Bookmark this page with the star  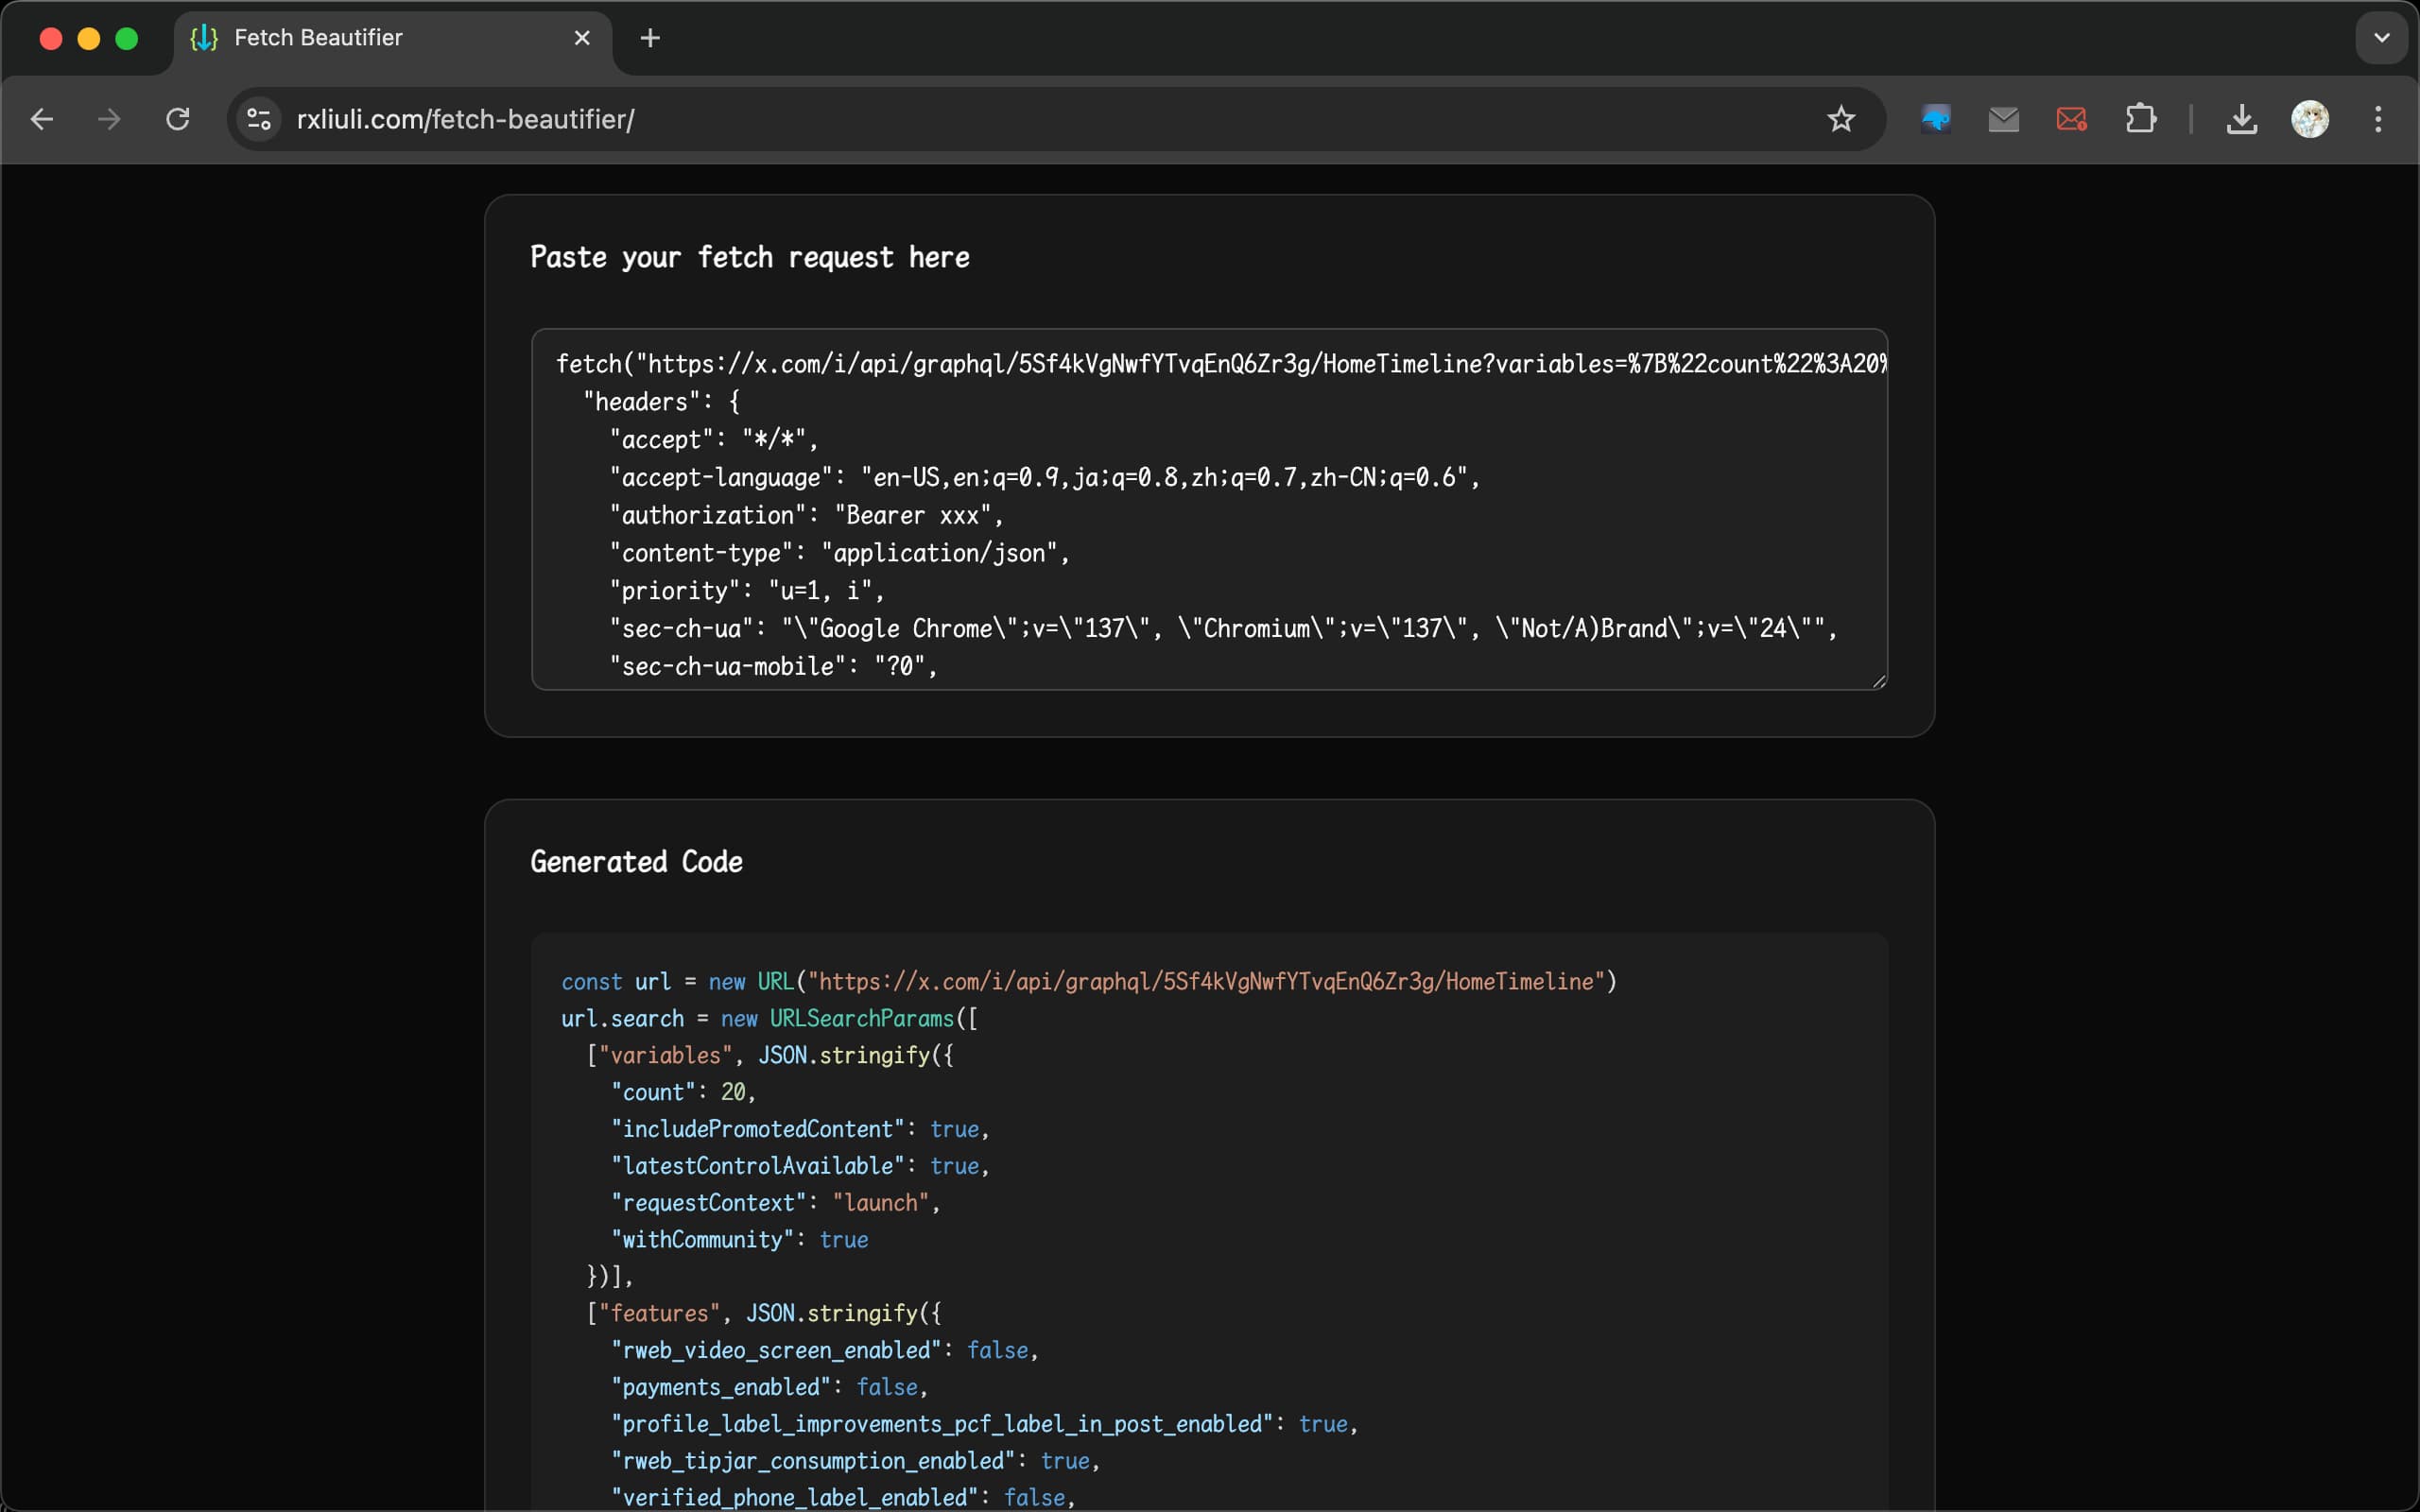tap(1841, 119)
